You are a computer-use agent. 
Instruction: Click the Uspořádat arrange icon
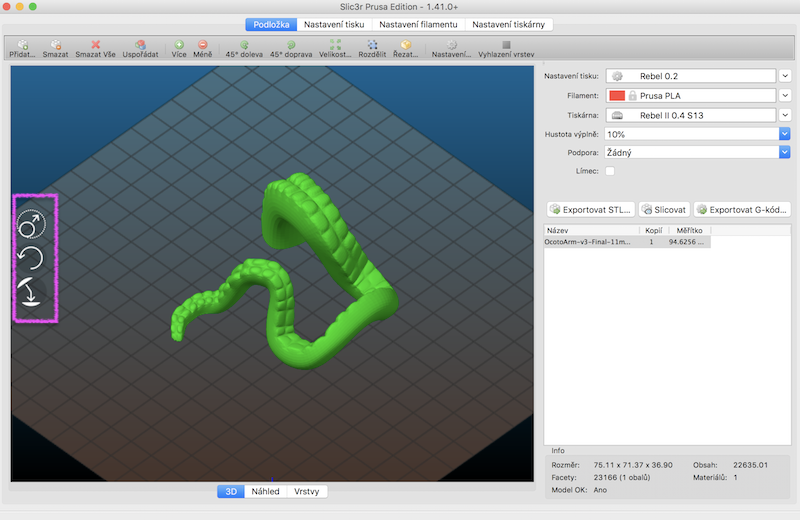click(x=140, y=45)
